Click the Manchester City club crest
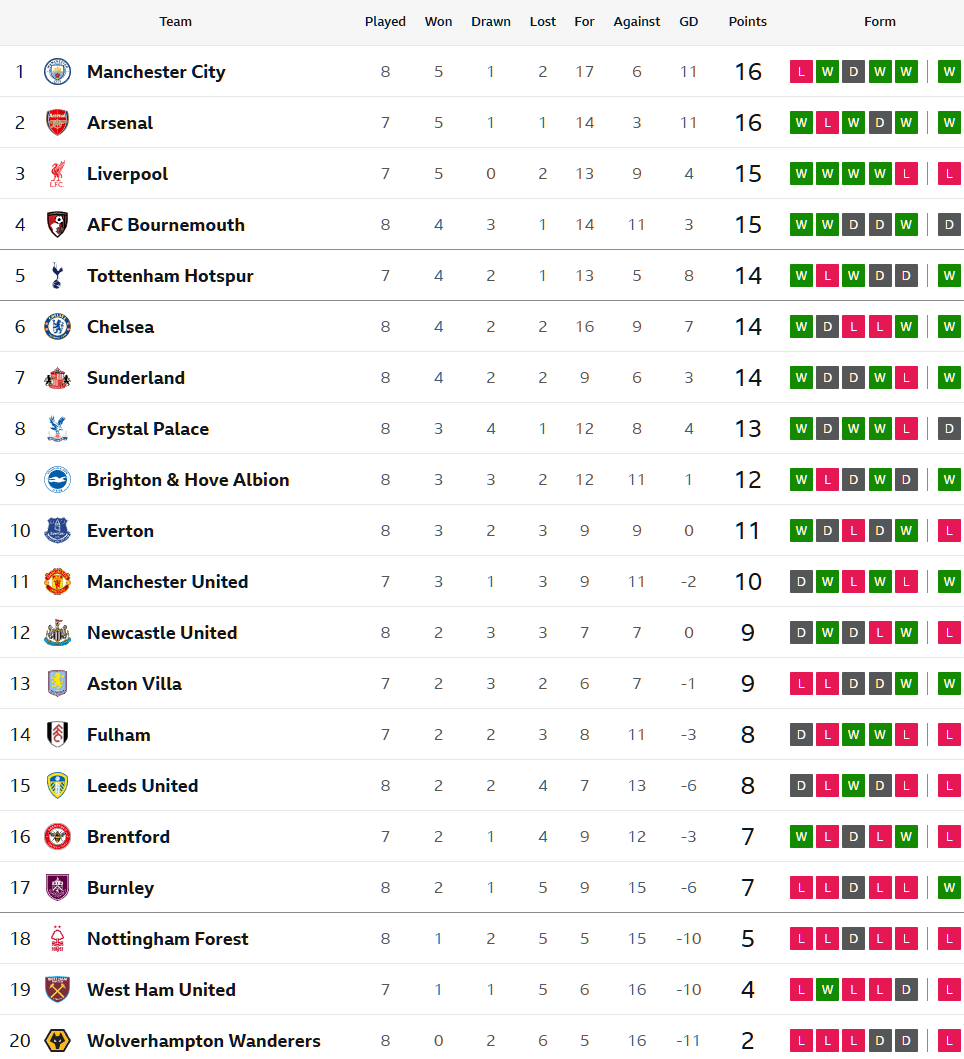 tap(58, 72)
